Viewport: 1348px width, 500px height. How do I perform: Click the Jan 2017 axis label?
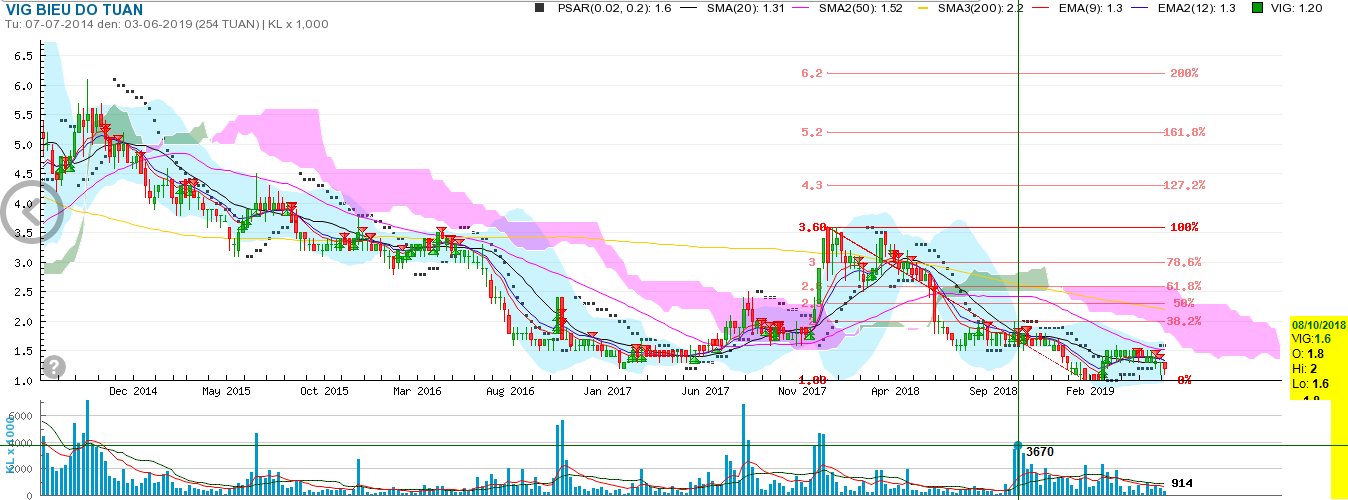[x=606, y=391]
